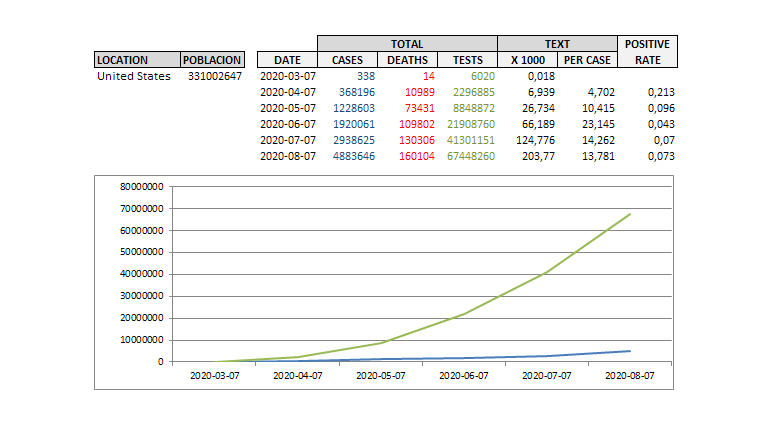Select cases value 1228603
Image resolution: width=770 pixels, height=430 pixels.
point(354,108)
